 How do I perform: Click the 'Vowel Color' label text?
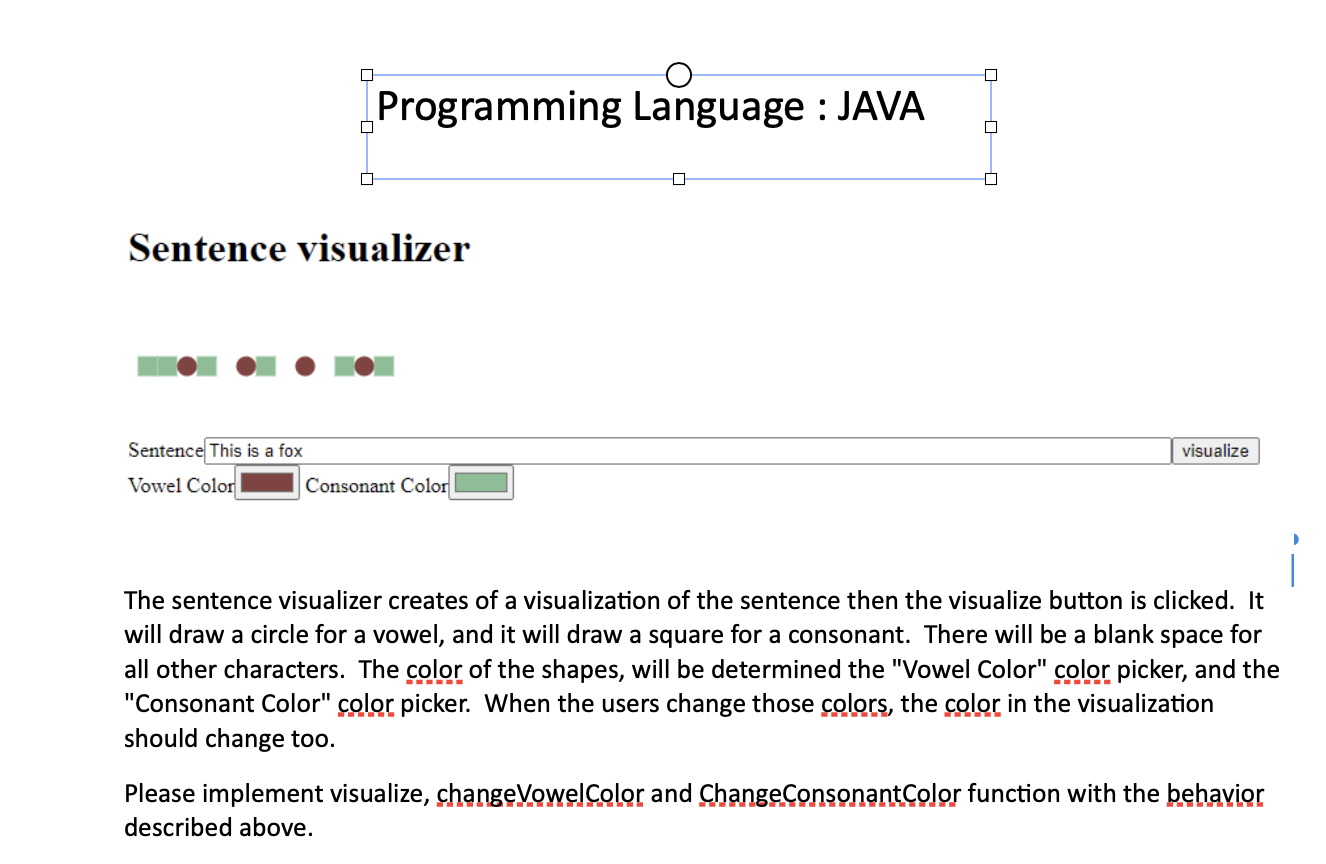tap(180, 484)
